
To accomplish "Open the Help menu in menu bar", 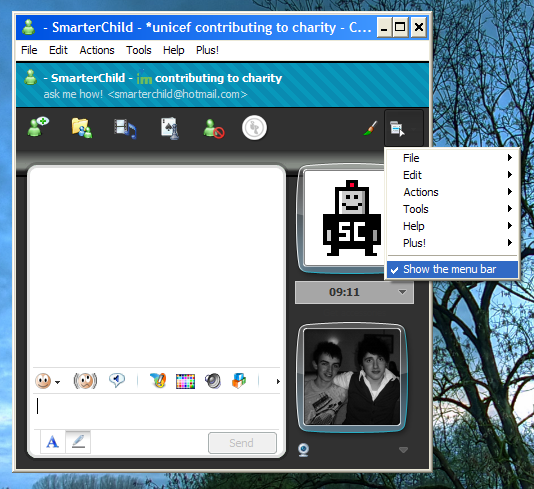I will [x=173, y=50].
